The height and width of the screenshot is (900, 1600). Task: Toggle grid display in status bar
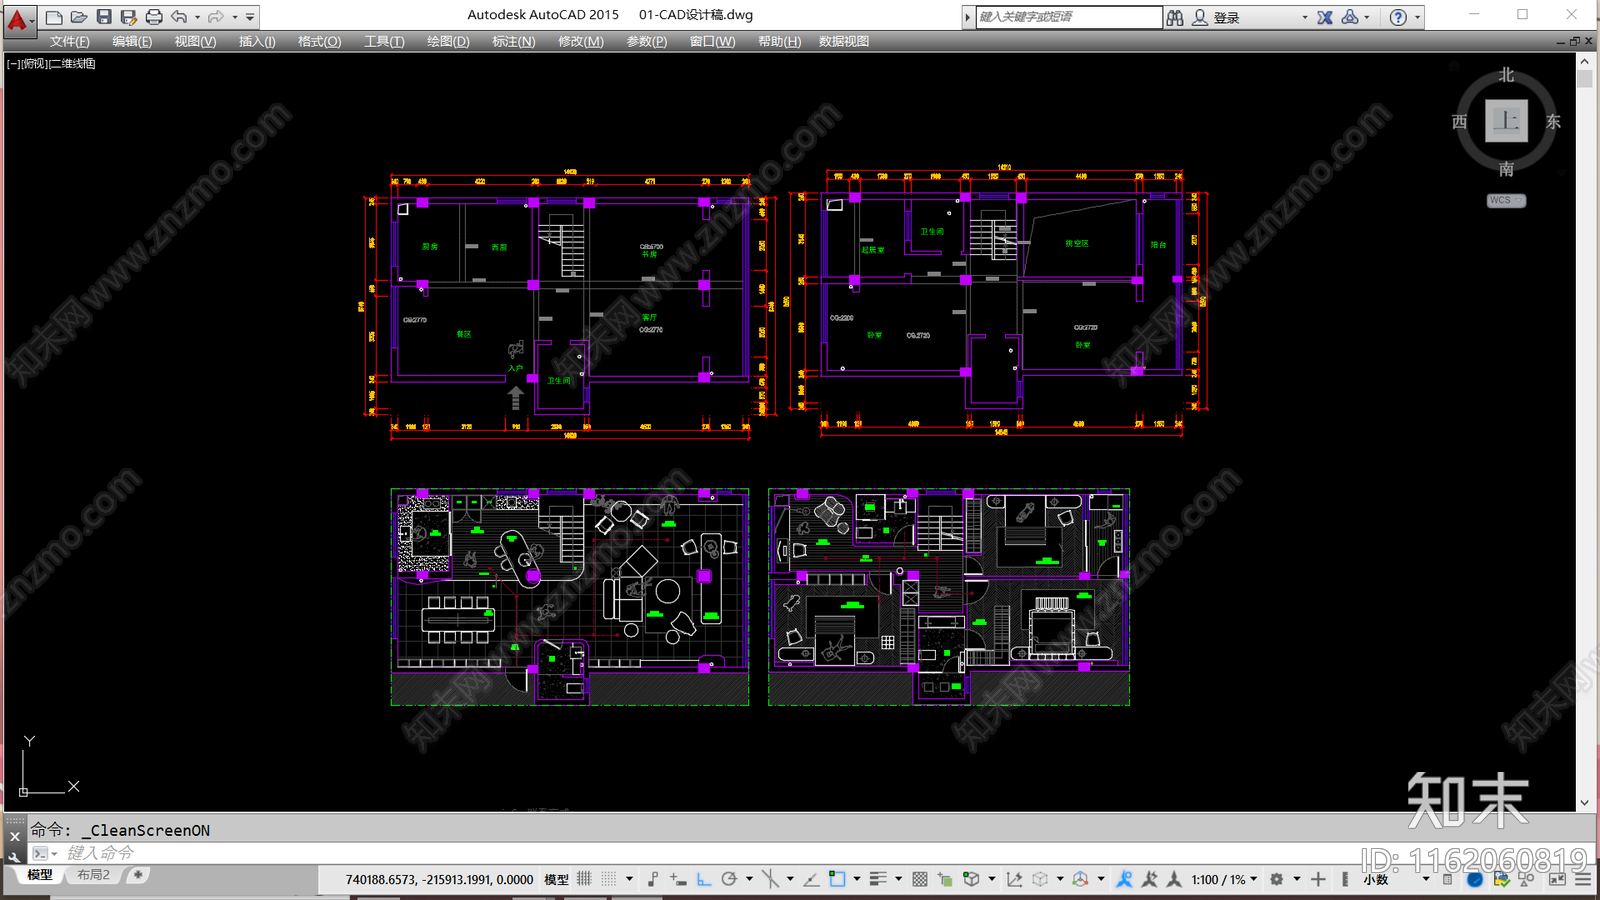(584, 879)
